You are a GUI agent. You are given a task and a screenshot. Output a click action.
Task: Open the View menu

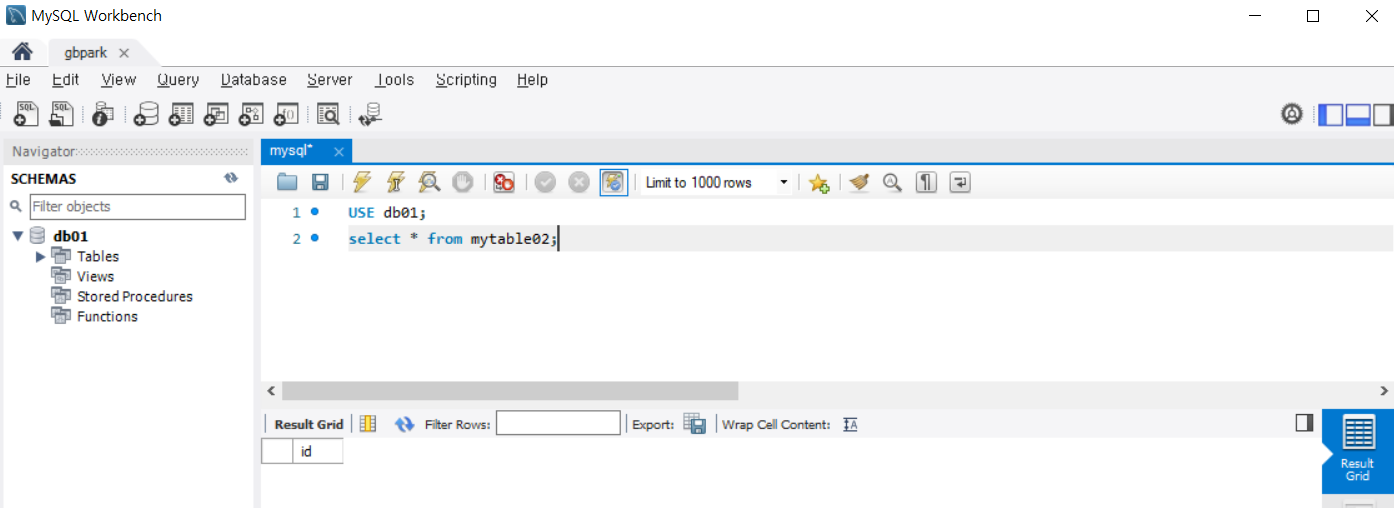pyautogui.click(x=118, y=79)
